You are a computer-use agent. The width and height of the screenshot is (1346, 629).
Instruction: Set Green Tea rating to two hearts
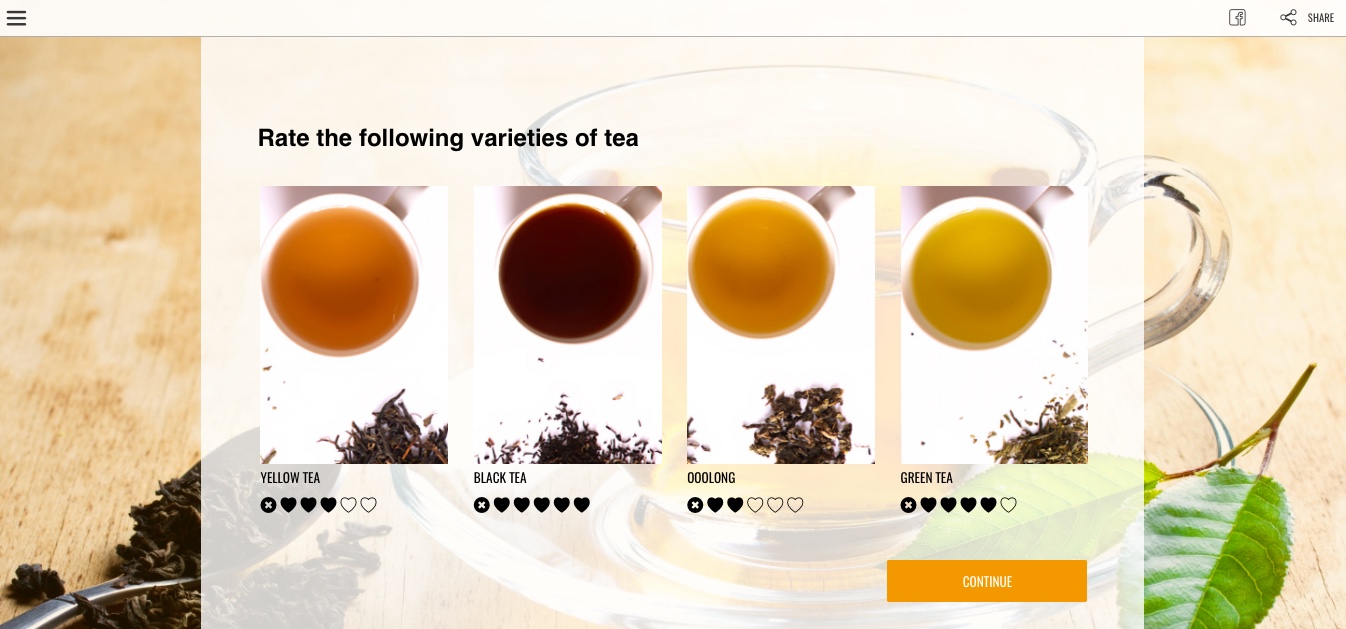[x=948, y=505]
